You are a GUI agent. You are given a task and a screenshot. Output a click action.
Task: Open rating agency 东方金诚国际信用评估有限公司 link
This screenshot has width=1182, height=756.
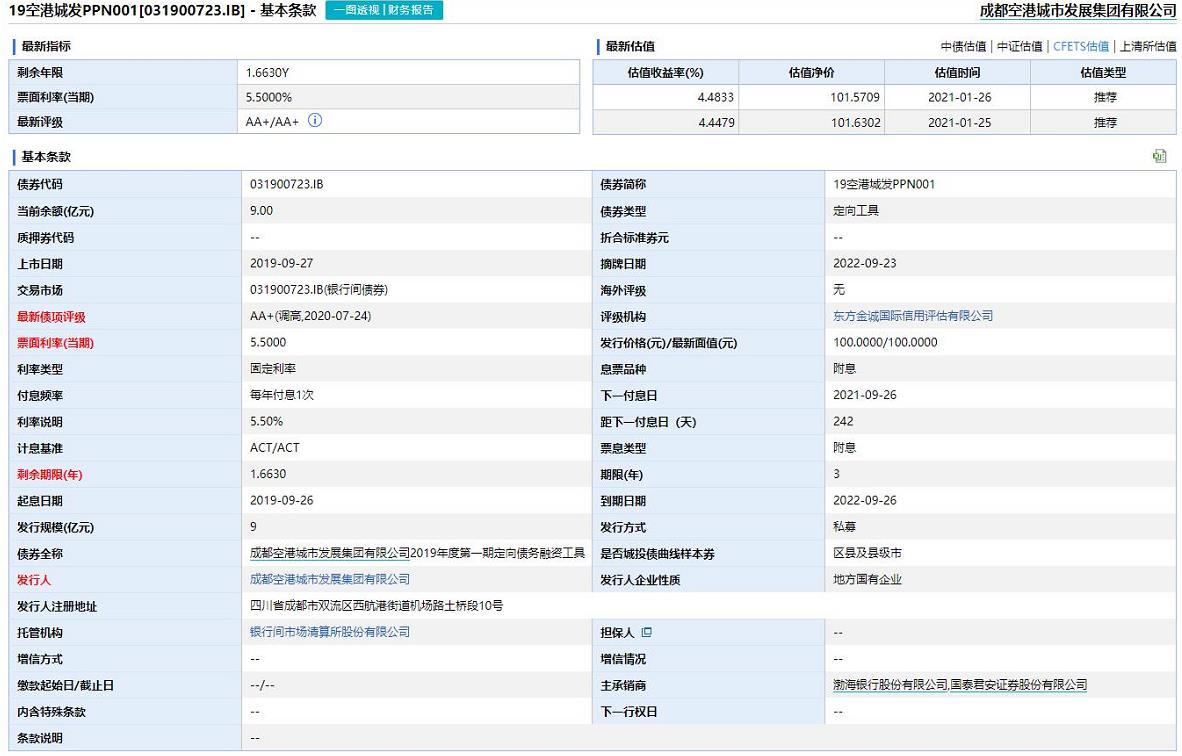tap(913, 316)
